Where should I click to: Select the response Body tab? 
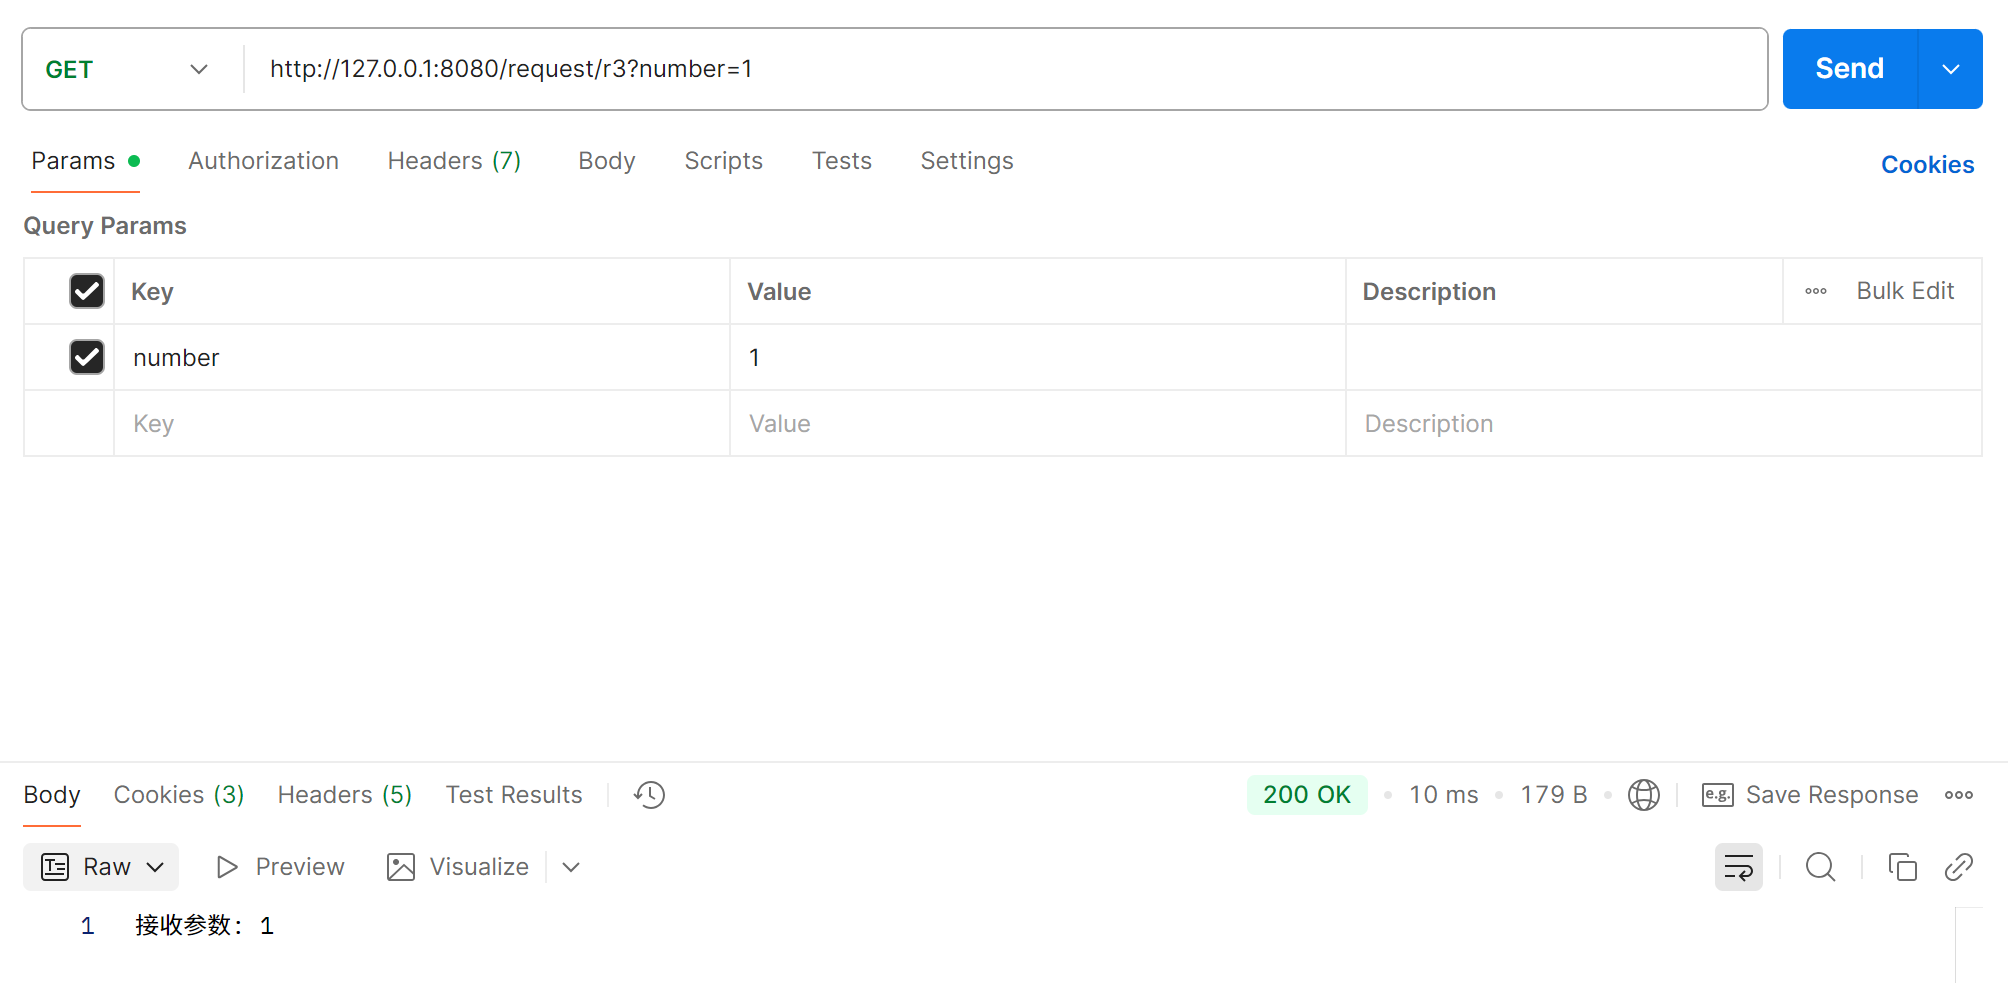click(51, 795)
